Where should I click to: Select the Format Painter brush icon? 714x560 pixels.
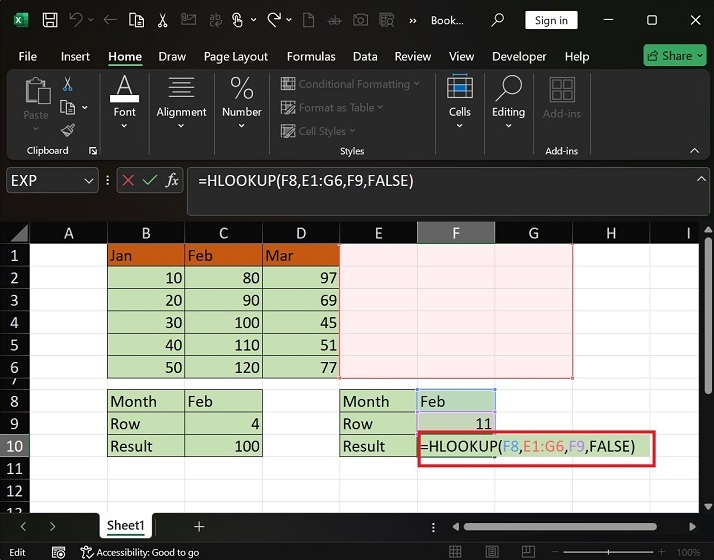68,130
